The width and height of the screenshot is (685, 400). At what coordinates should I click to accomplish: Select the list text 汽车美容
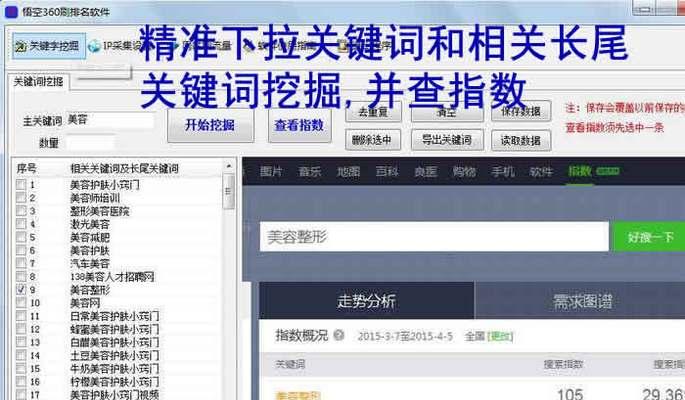90,264
